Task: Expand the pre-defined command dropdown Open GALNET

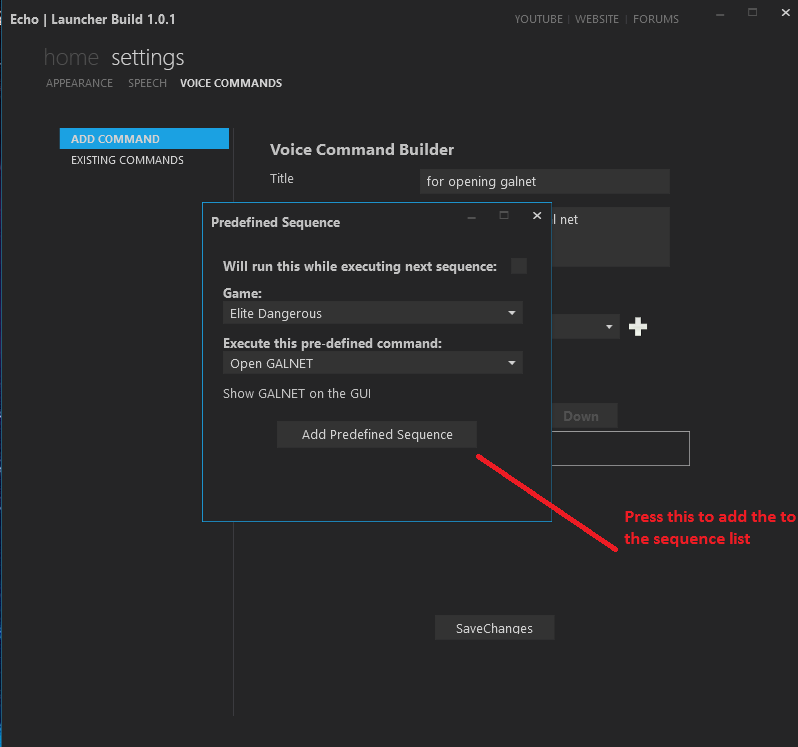Action: coord(373,363)
